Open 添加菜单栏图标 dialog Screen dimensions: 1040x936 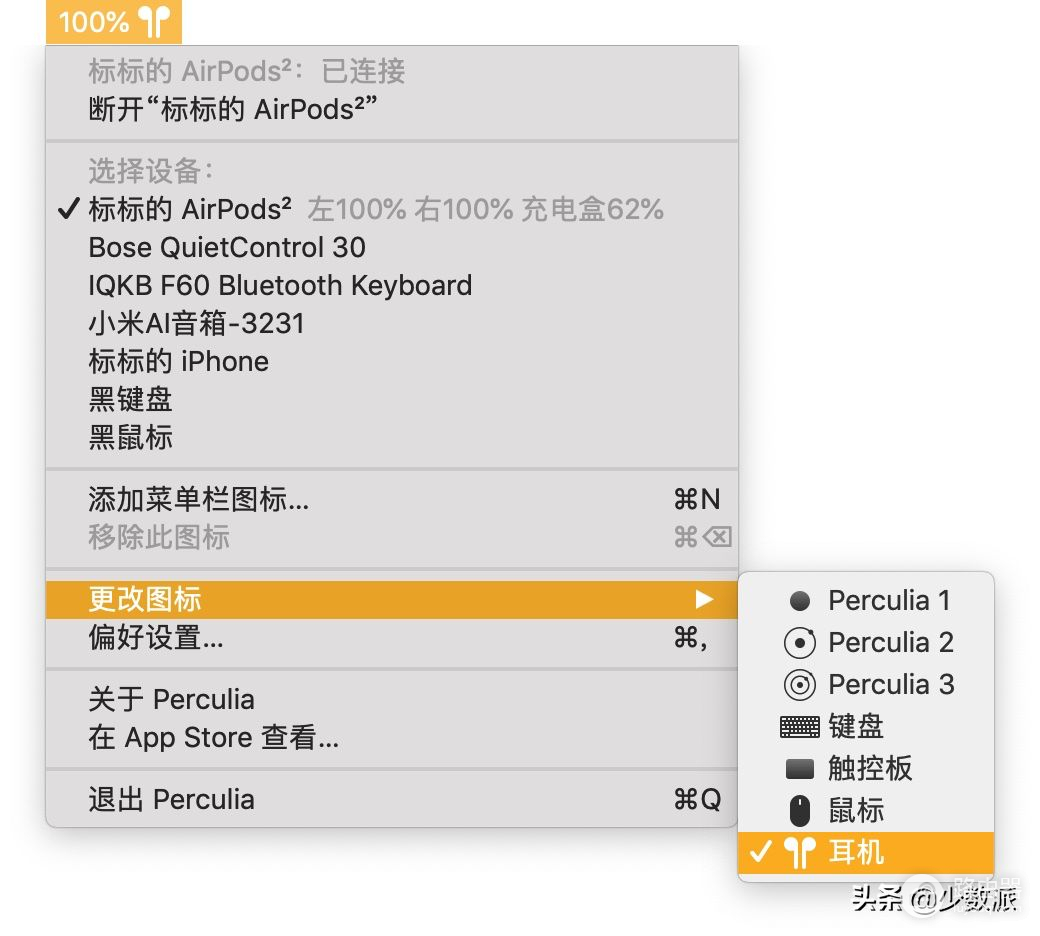[198, 499]
